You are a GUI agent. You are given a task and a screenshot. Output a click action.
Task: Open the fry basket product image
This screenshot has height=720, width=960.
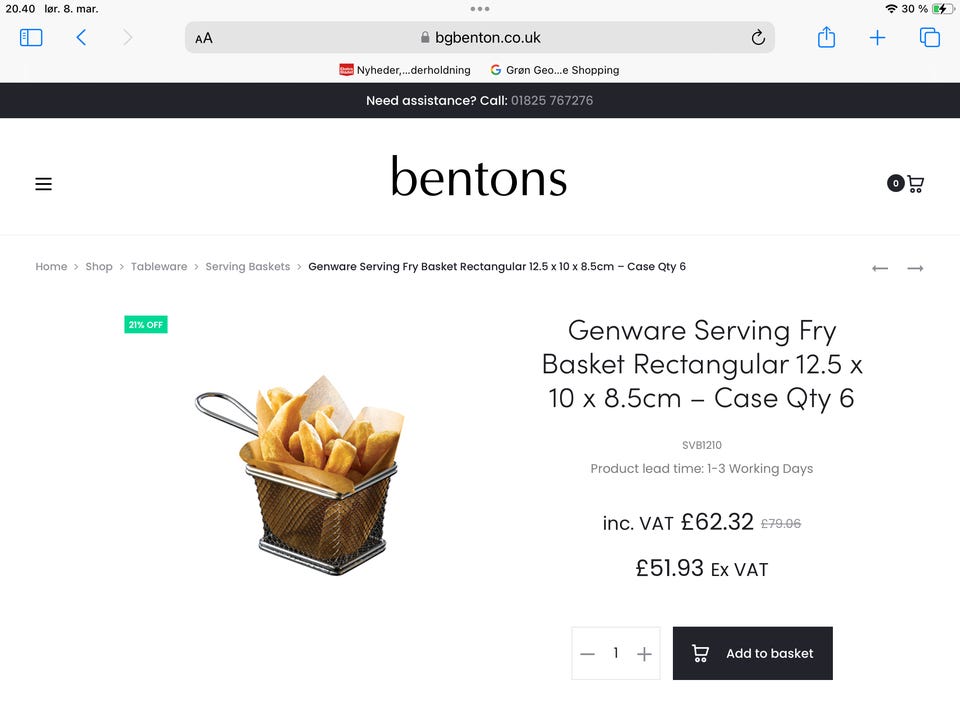(x=300, y=470)
